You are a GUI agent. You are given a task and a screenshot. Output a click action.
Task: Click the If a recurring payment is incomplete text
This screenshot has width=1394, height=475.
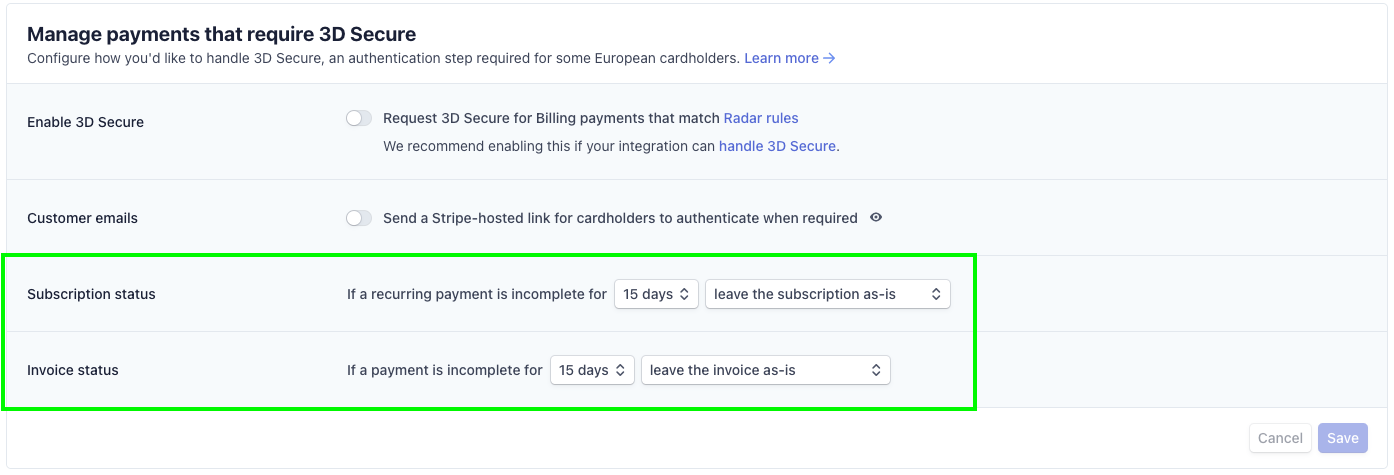(477, 294)
